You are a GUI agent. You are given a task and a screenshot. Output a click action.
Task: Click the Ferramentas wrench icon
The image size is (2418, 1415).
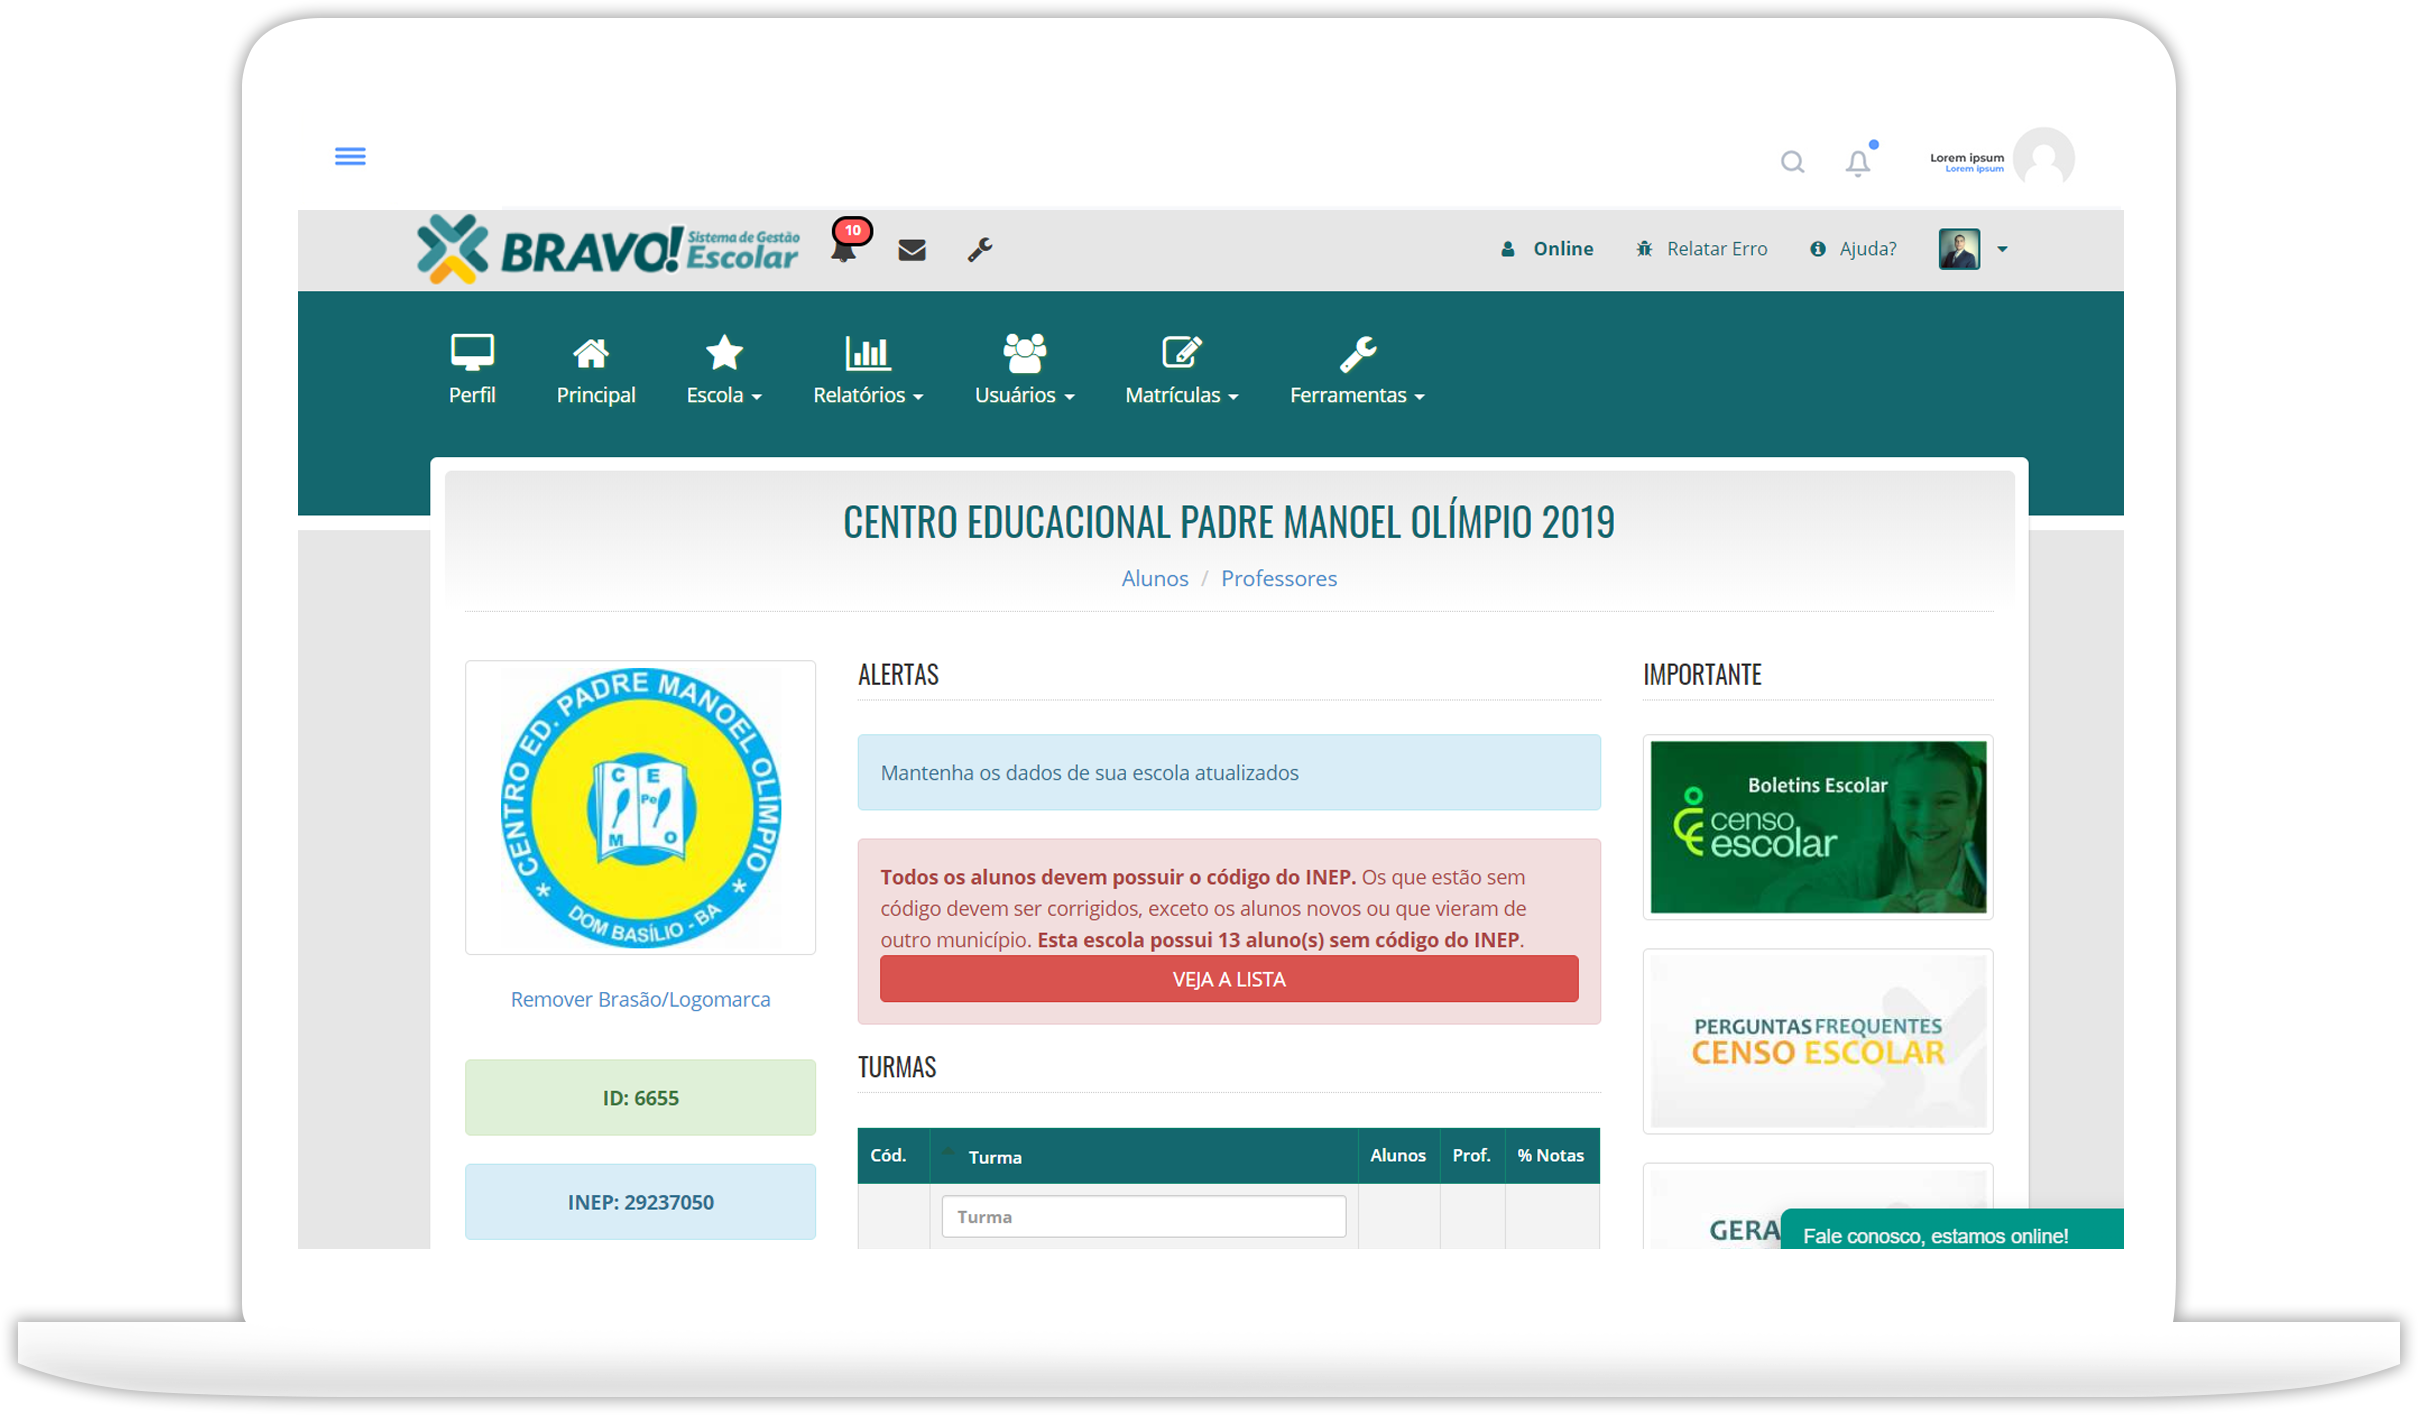tap(1357, 353)
